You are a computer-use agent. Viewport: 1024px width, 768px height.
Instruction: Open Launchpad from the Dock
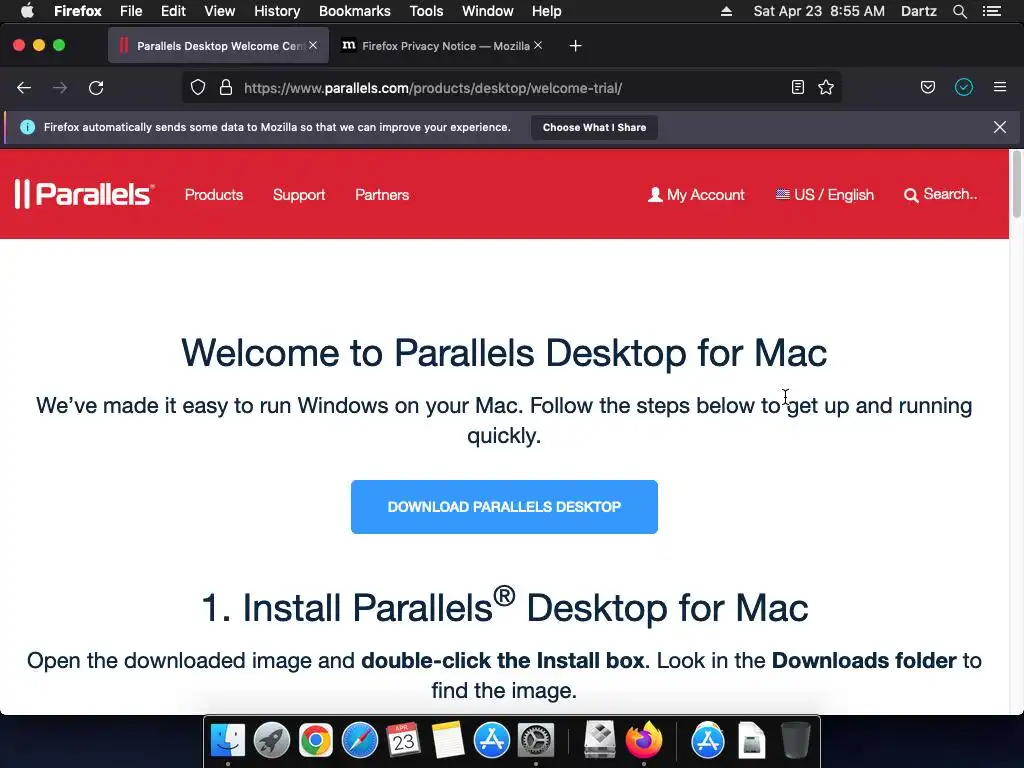(x=272, y=741)
